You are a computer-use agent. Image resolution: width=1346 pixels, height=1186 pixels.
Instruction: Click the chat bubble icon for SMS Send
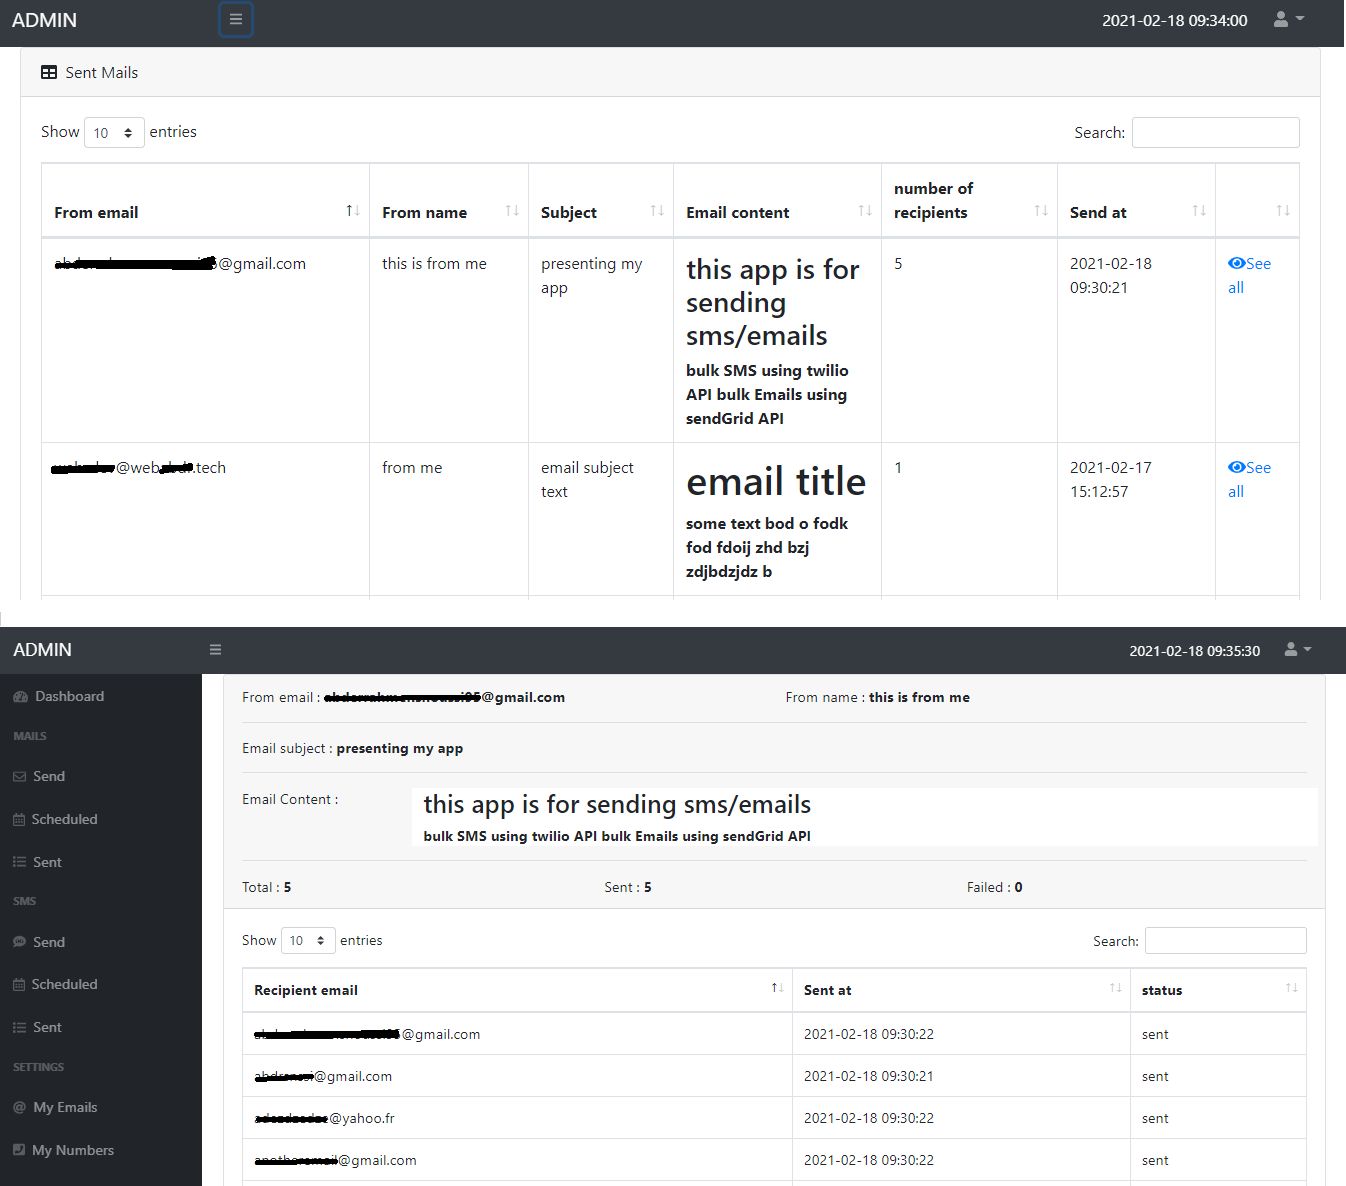[20, 942]
